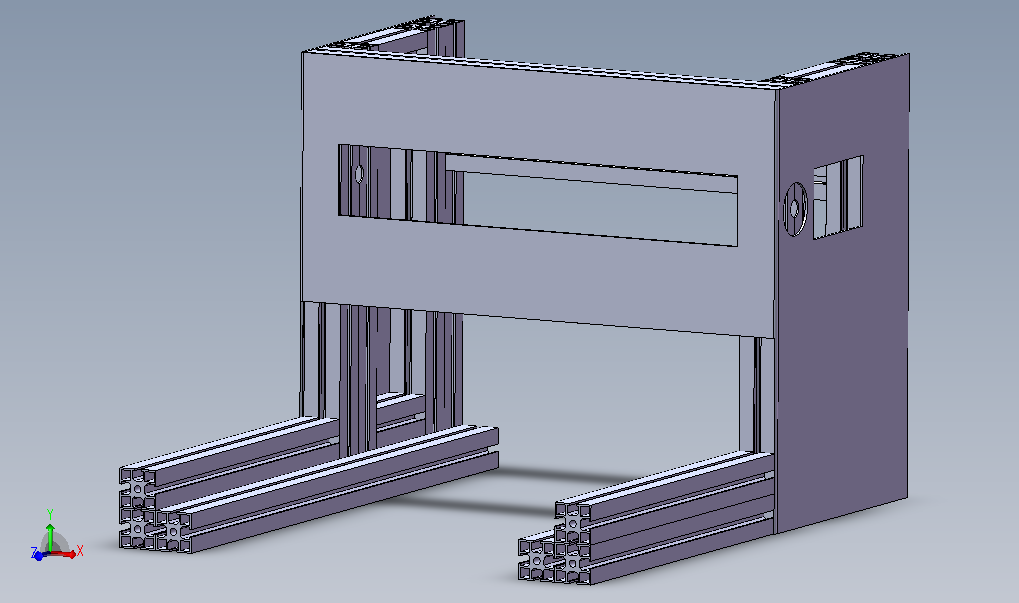Select the dark right side panel face
Viewport: 1019px width, 603px height.
coord(850,350)
